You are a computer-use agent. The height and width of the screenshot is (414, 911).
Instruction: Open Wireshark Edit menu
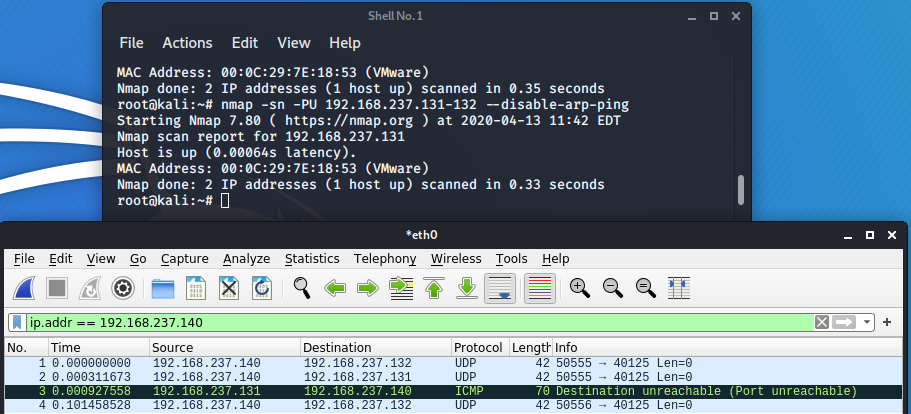[60, 259]
